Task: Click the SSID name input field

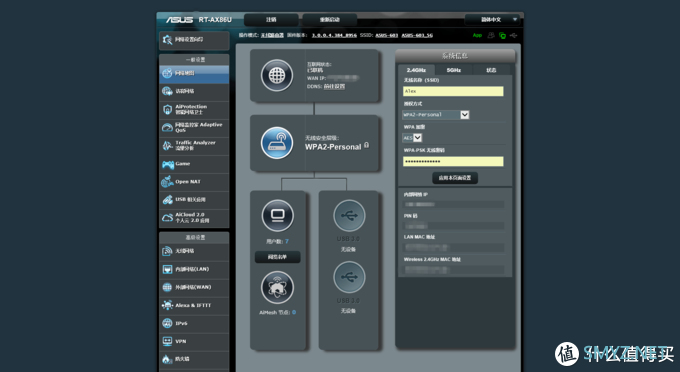Action: click(453, 91)
